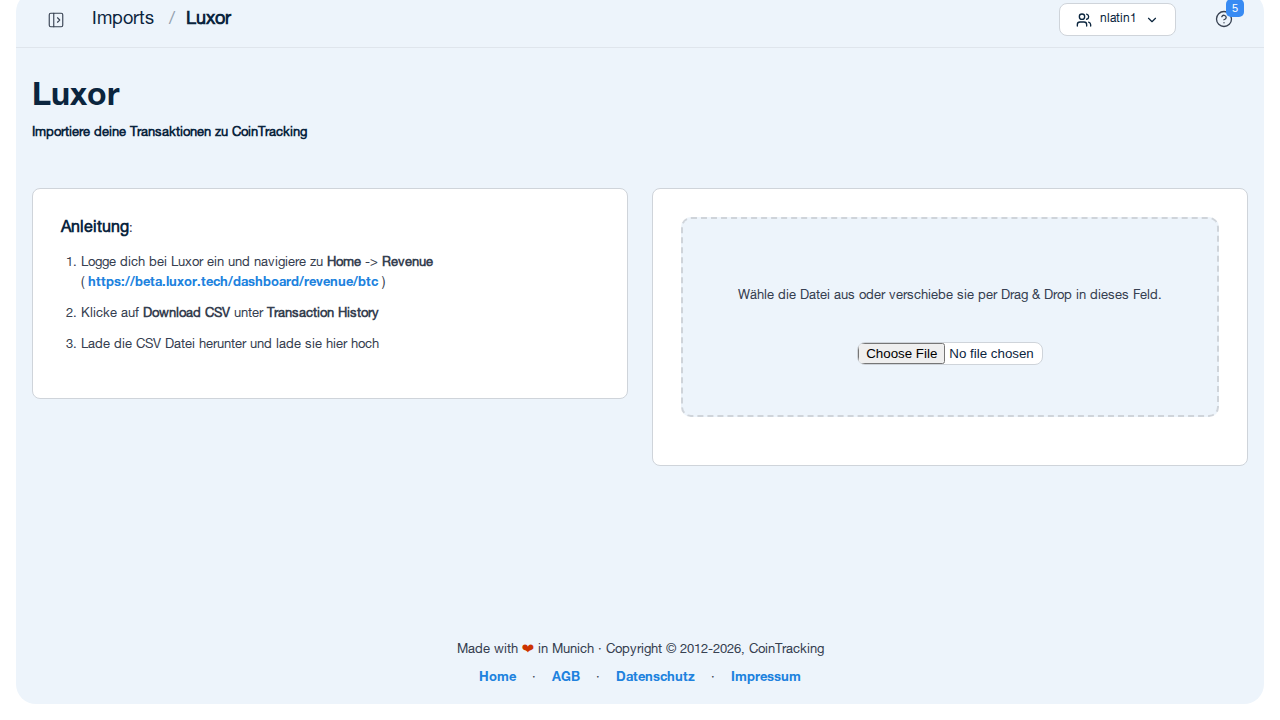Open the help question mark icon
The height and width of the screenshot is (720, 1280).
click(1224, 19)
